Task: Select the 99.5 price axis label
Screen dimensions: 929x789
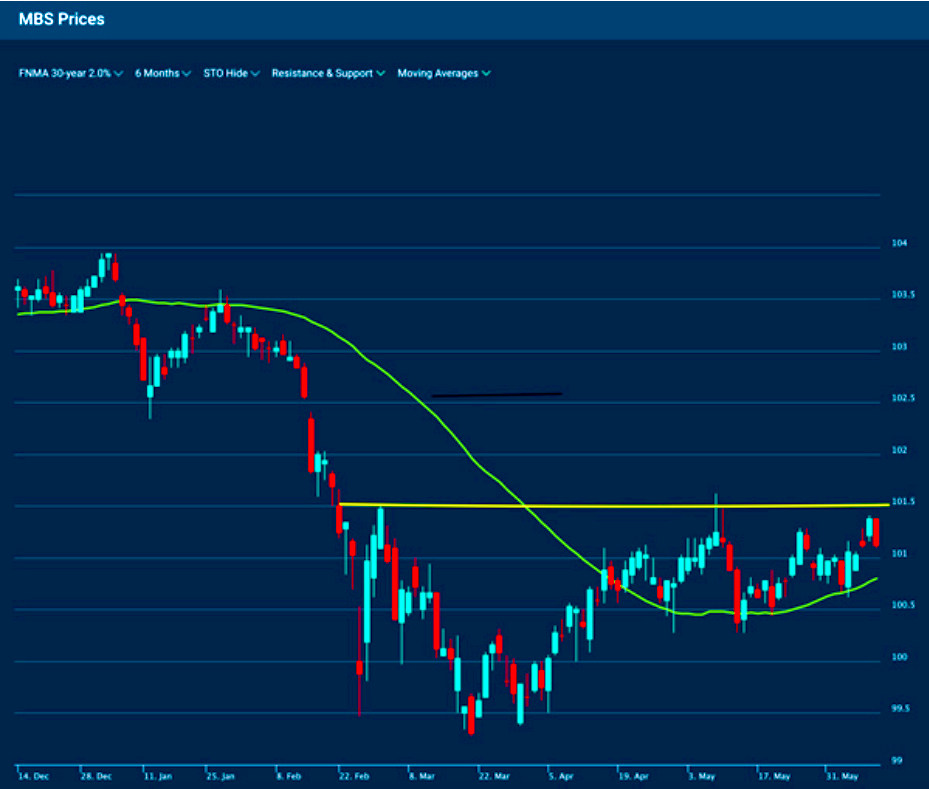Action: click(x=902, y=709)
